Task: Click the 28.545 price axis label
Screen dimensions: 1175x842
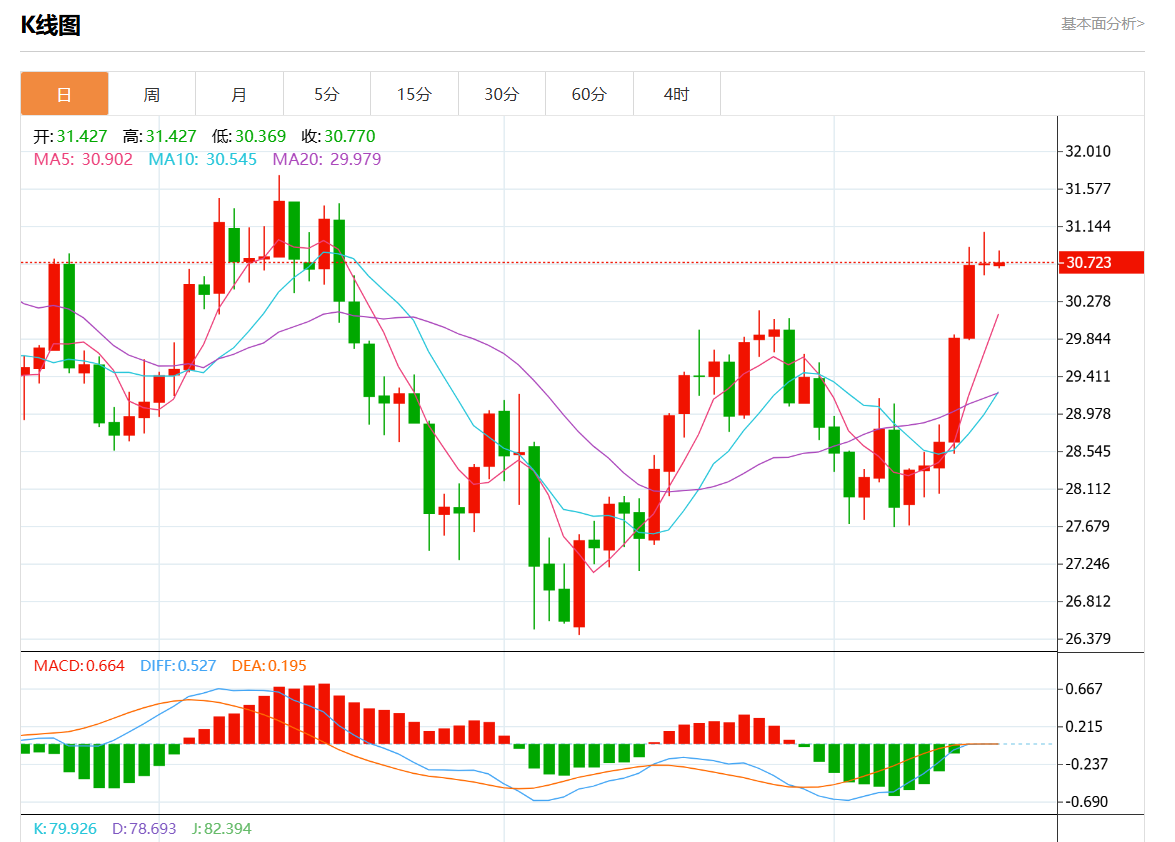Action: coord(1088,451)
